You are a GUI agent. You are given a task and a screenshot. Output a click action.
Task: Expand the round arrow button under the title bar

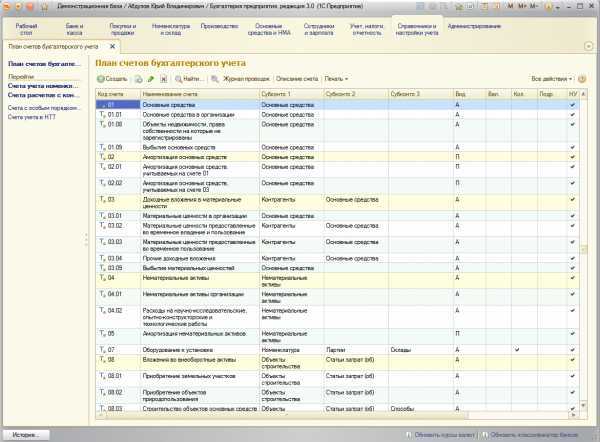(589, 46)
